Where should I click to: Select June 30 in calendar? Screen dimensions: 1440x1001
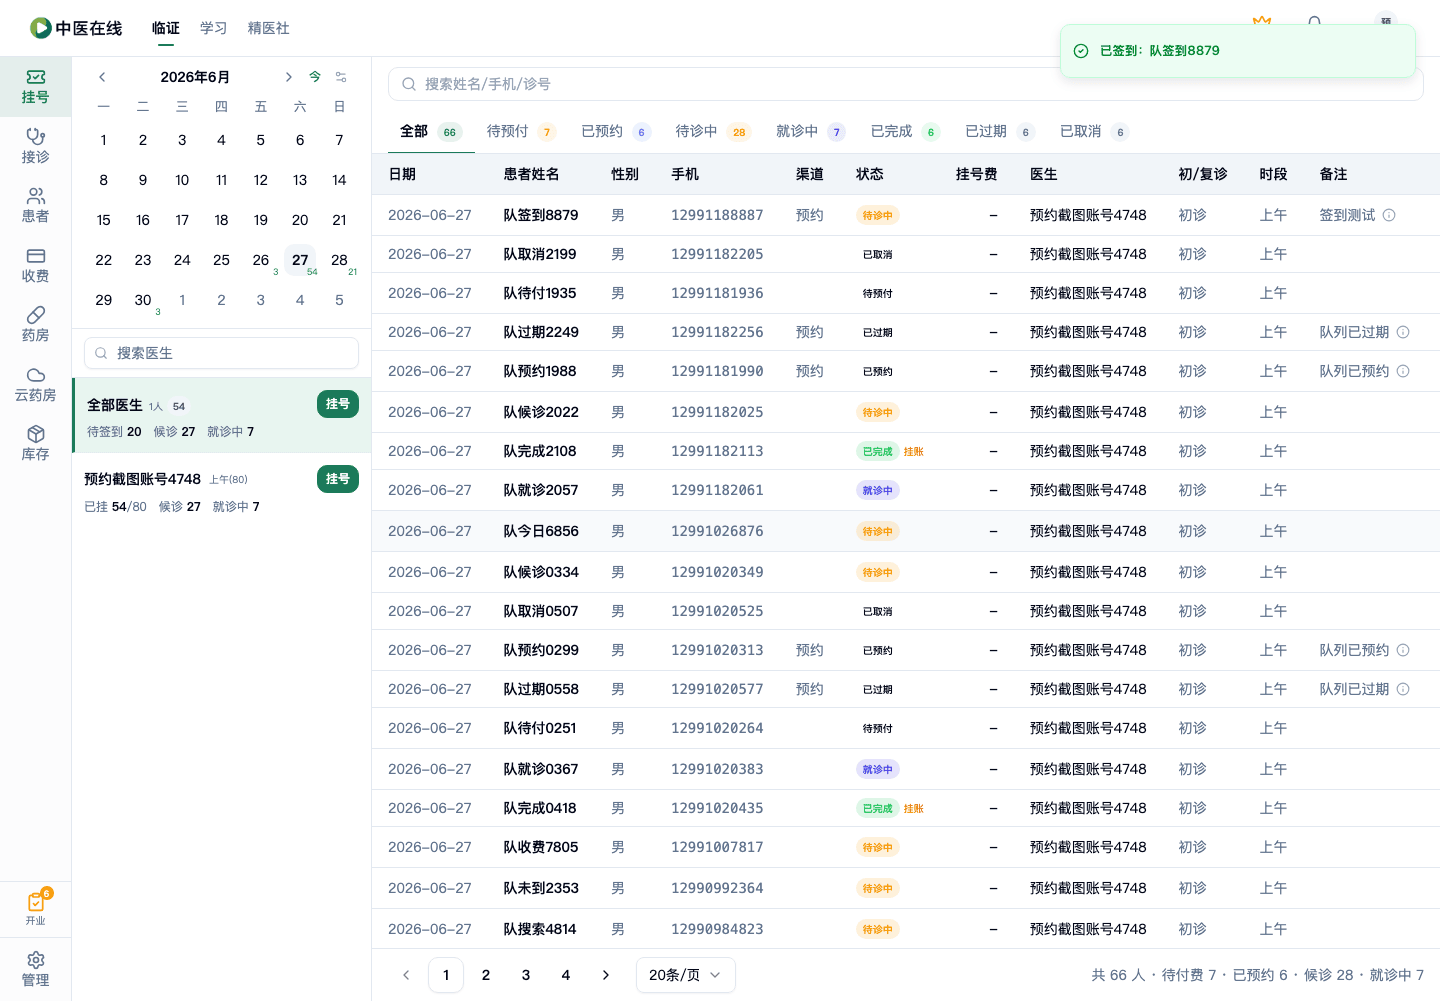pos(143,300)
